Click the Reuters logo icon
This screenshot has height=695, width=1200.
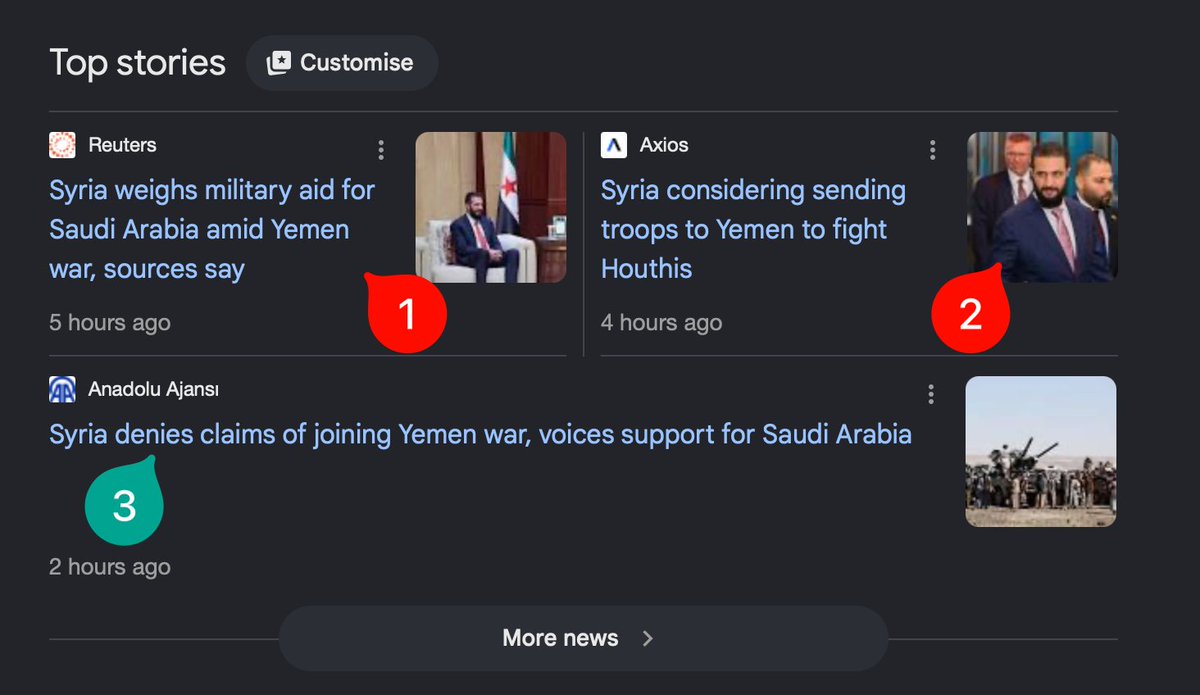pyautogui.click(x=62, y=145)
